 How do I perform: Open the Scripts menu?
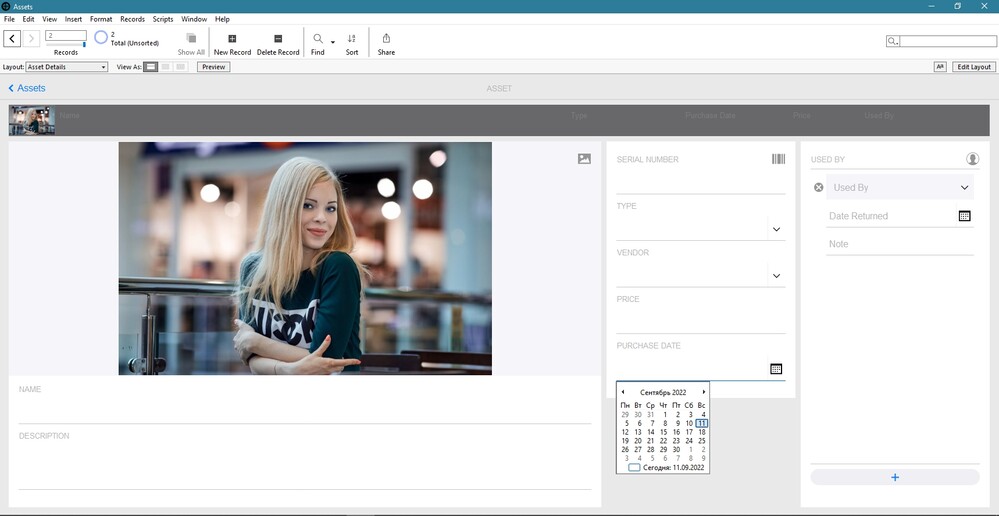click(163, 19)
